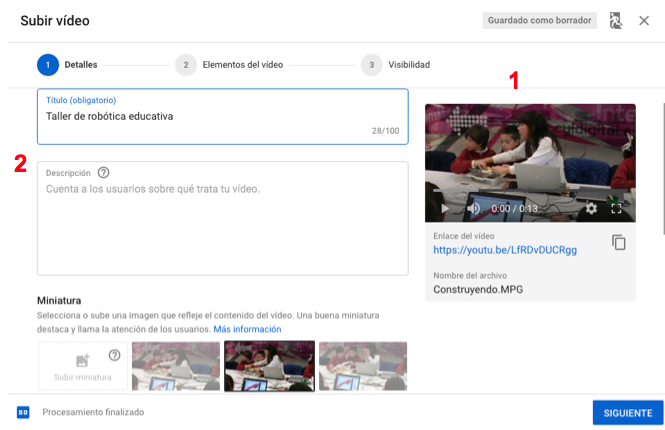Click the 28/100 character counter
The height and width of the screenshot is (430, 665).
[386, 131]
